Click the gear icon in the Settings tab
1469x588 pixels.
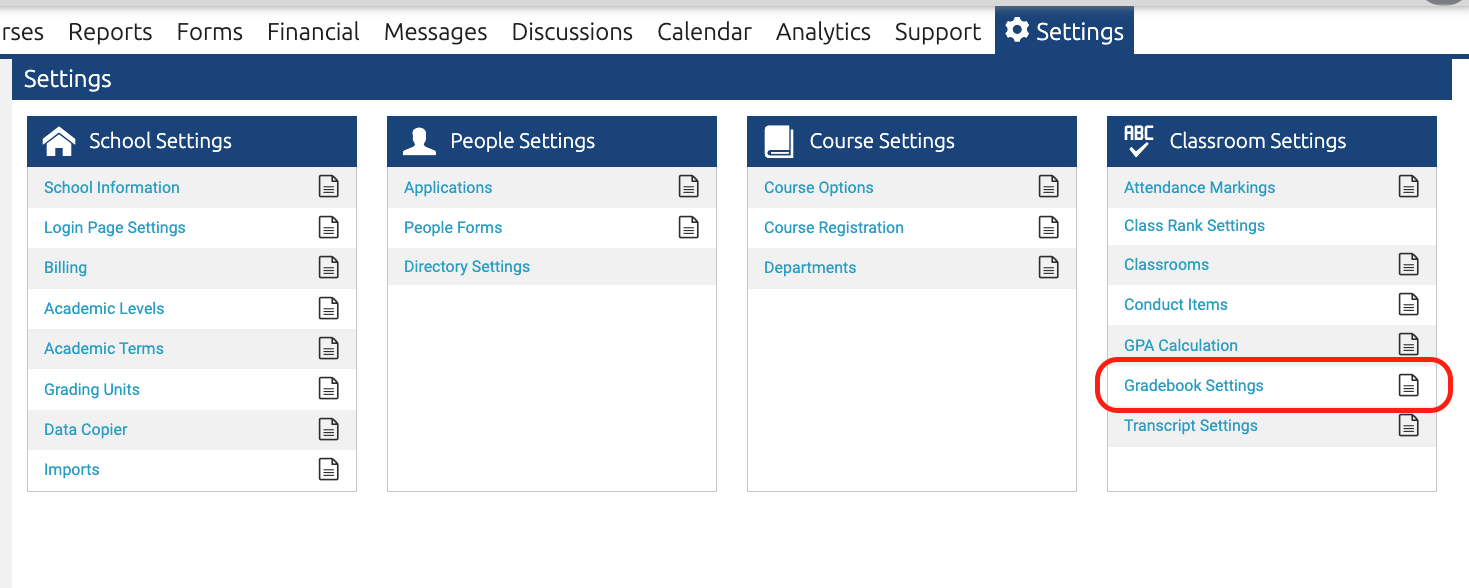point(1018,31)
